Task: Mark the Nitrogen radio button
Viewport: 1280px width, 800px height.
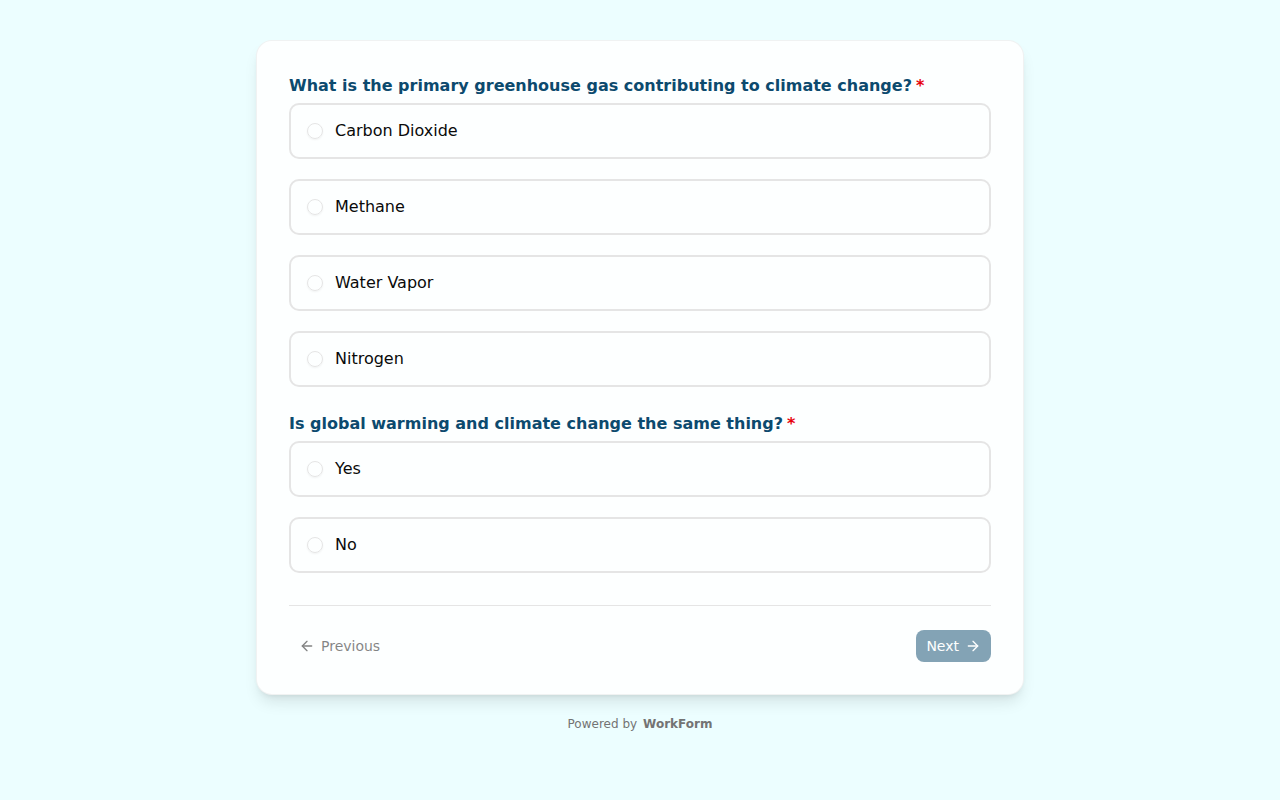Action: (x=315, y=359)
